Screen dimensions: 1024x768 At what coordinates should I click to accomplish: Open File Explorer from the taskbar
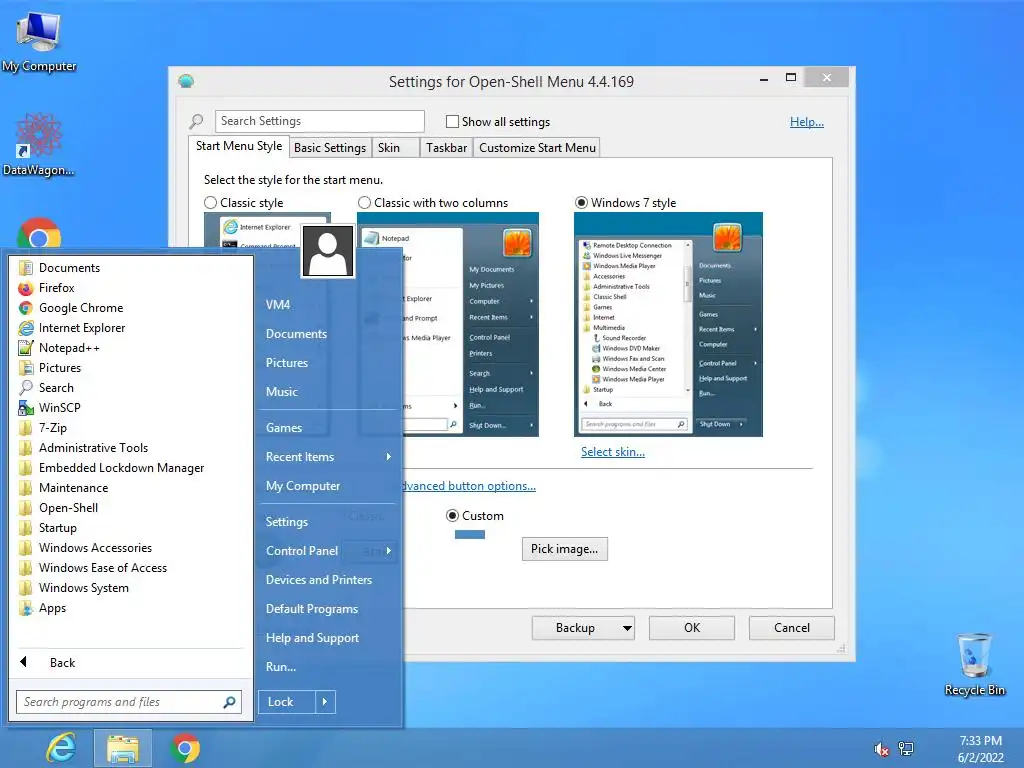(123, 748)
